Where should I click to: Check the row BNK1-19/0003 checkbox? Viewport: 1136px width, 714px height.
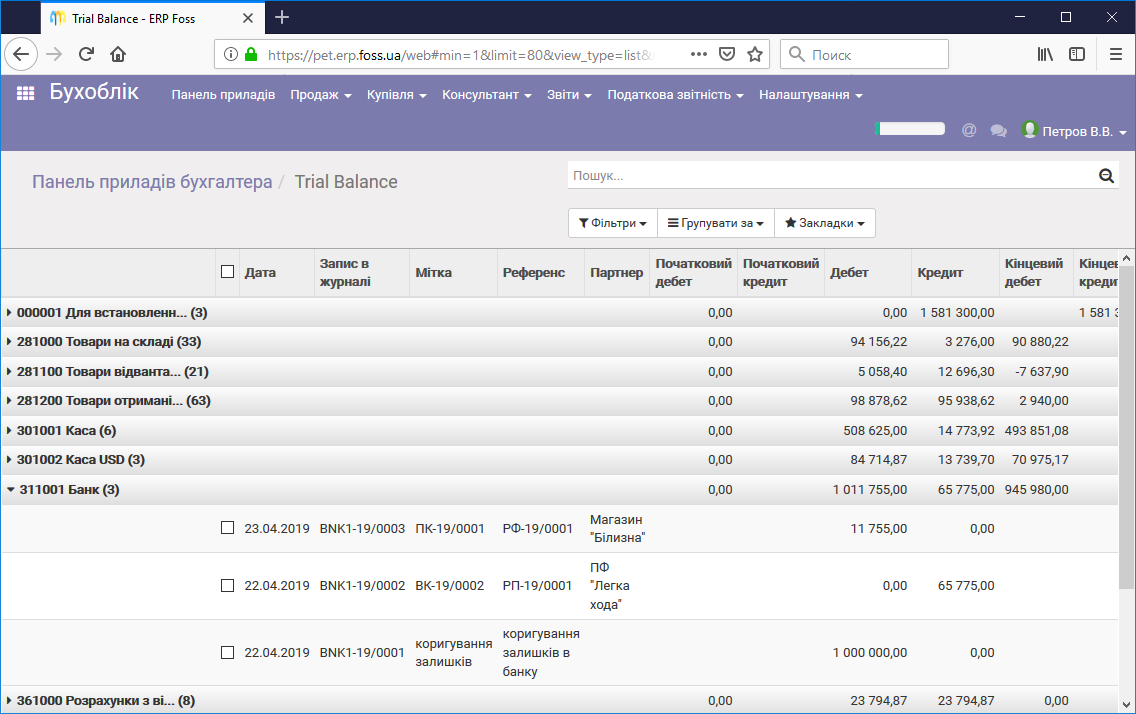coord(227,528)
